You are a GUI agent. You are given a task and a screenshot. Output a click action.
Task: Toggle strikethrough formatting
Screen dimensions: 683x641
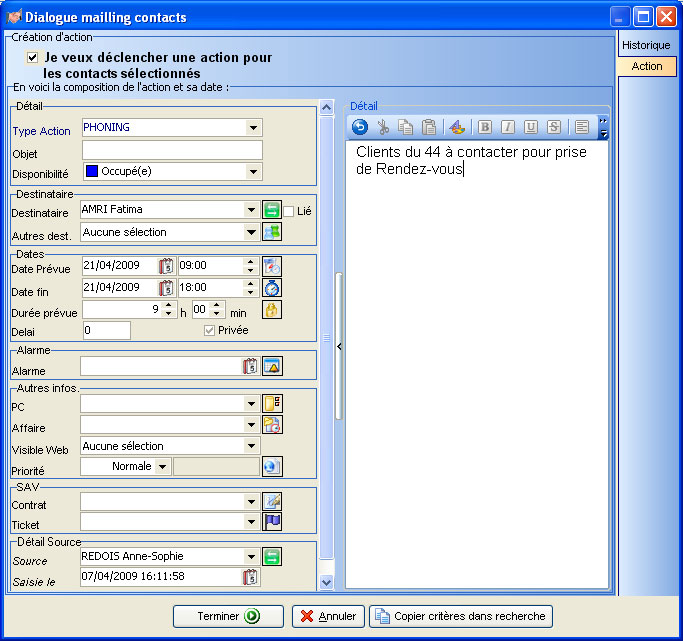(554, 127)
